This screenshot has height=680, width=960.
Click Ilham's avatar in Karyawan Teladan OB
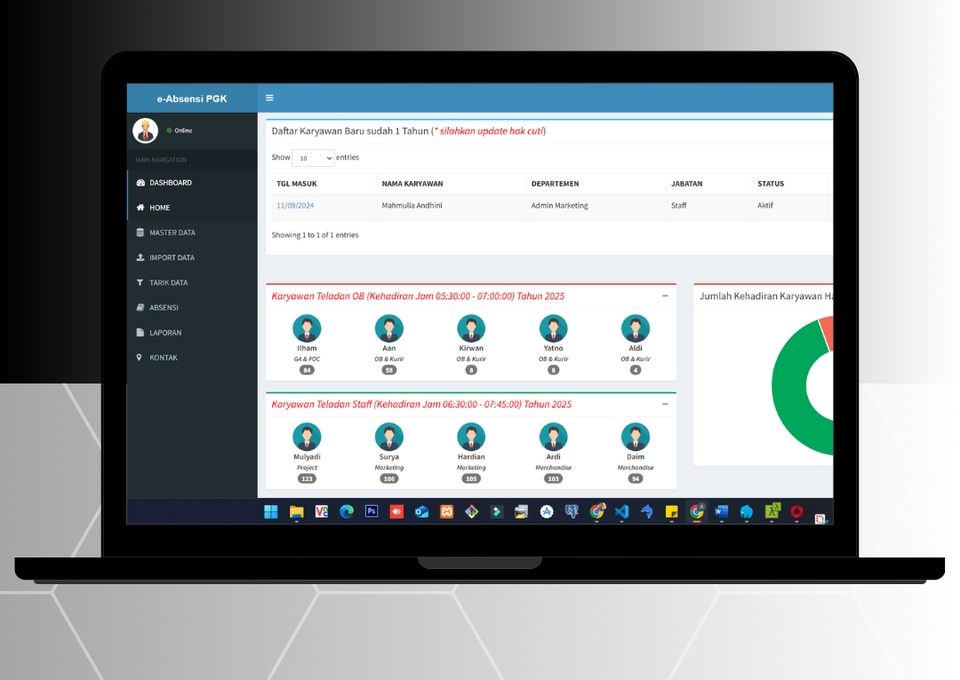click(x=306, y=328)
